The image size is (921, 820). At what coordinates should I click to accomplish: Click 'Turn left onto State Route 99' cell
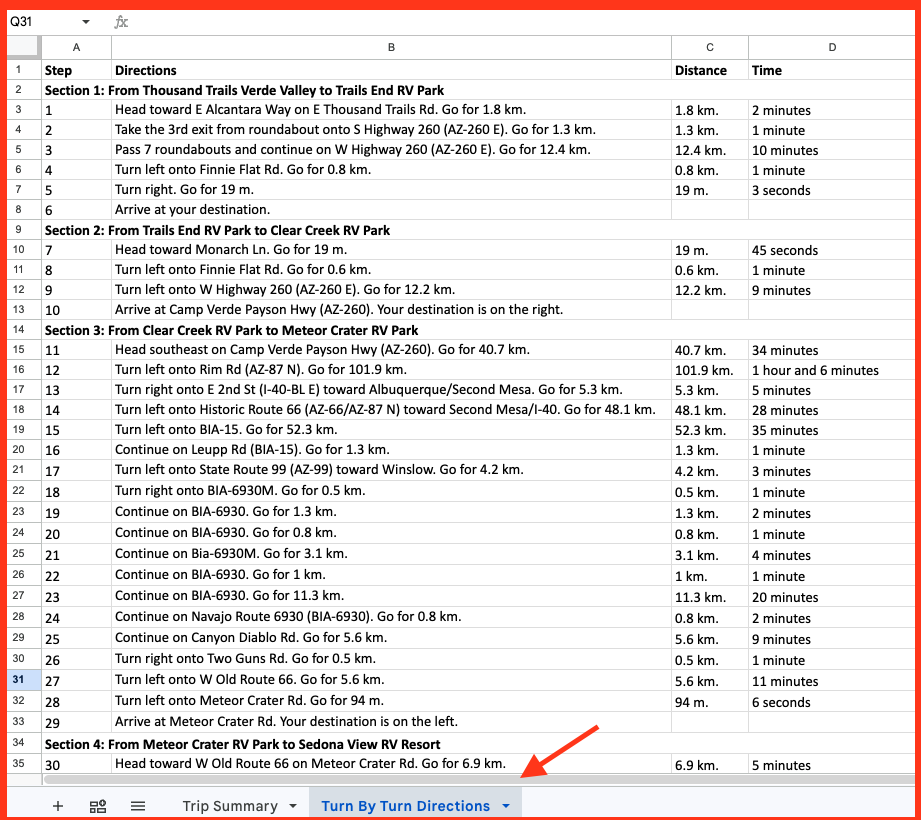(391, 470)
